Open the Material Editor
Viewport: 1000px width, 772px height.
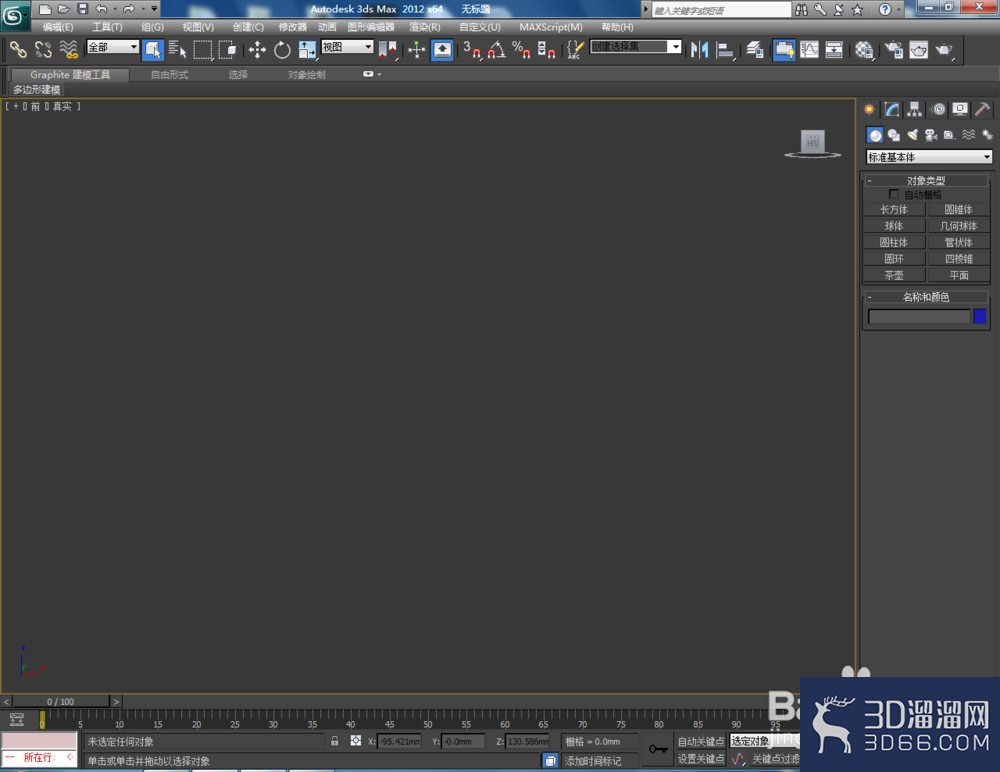864,50
